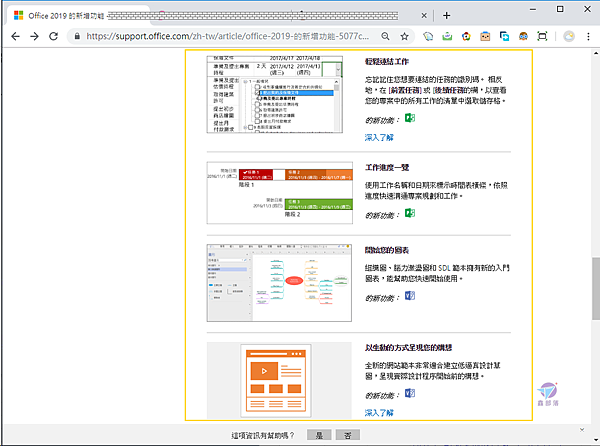Open the colorful flower extension icon

pyautogui.click(x=466, y=36)
